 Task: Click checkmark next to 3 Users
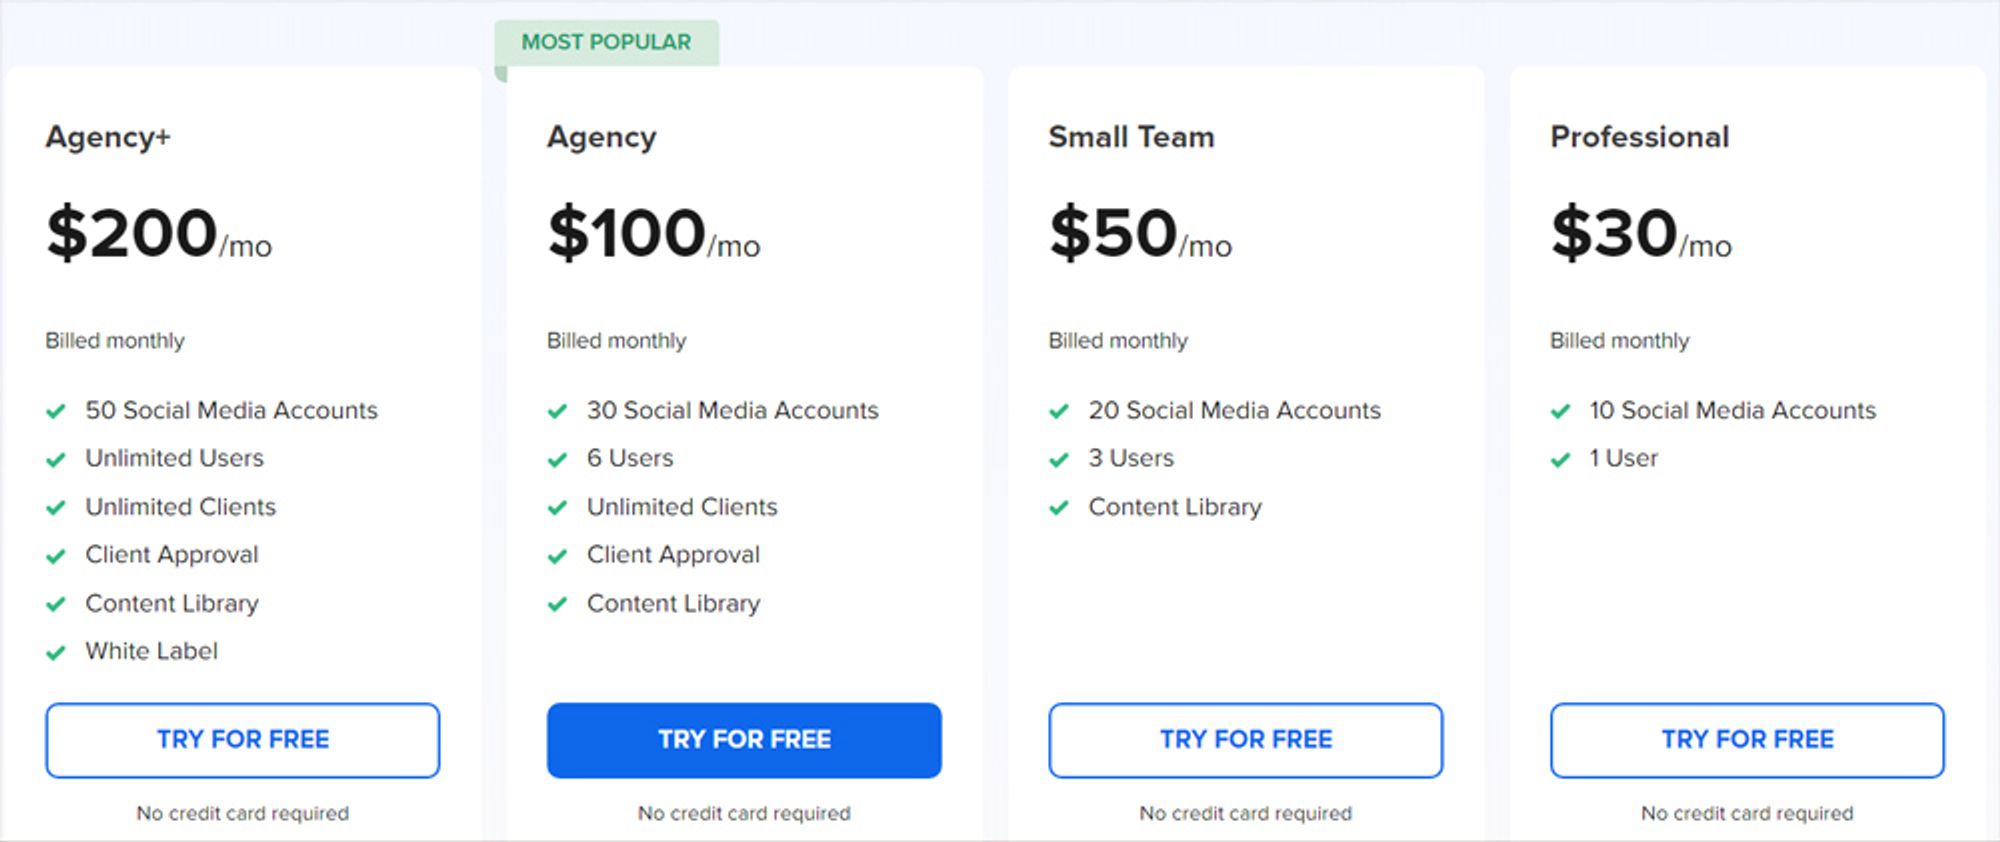point(1059,460)
